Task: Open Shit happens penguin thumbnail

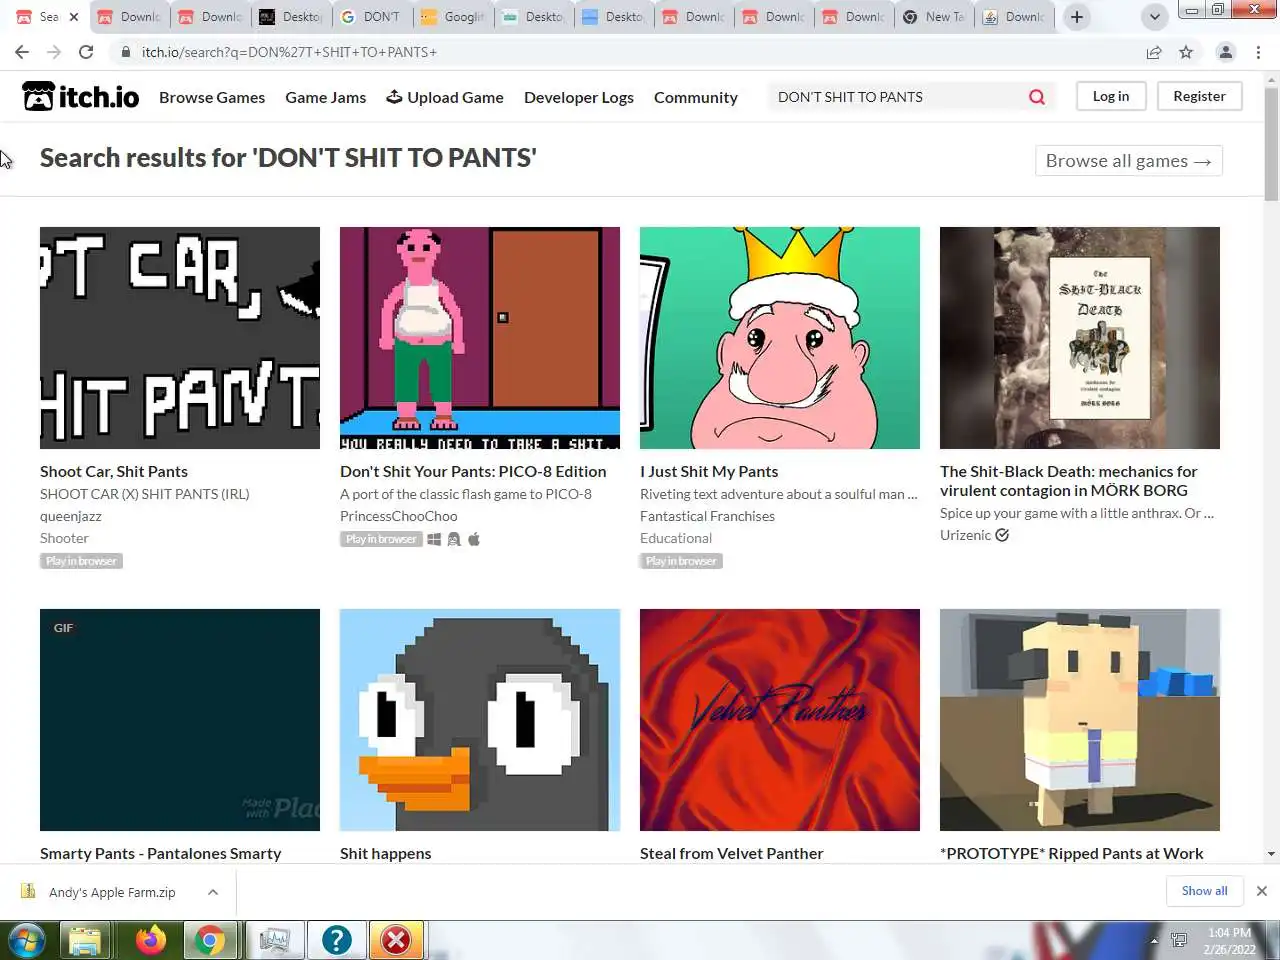Action: pos(480,720)
